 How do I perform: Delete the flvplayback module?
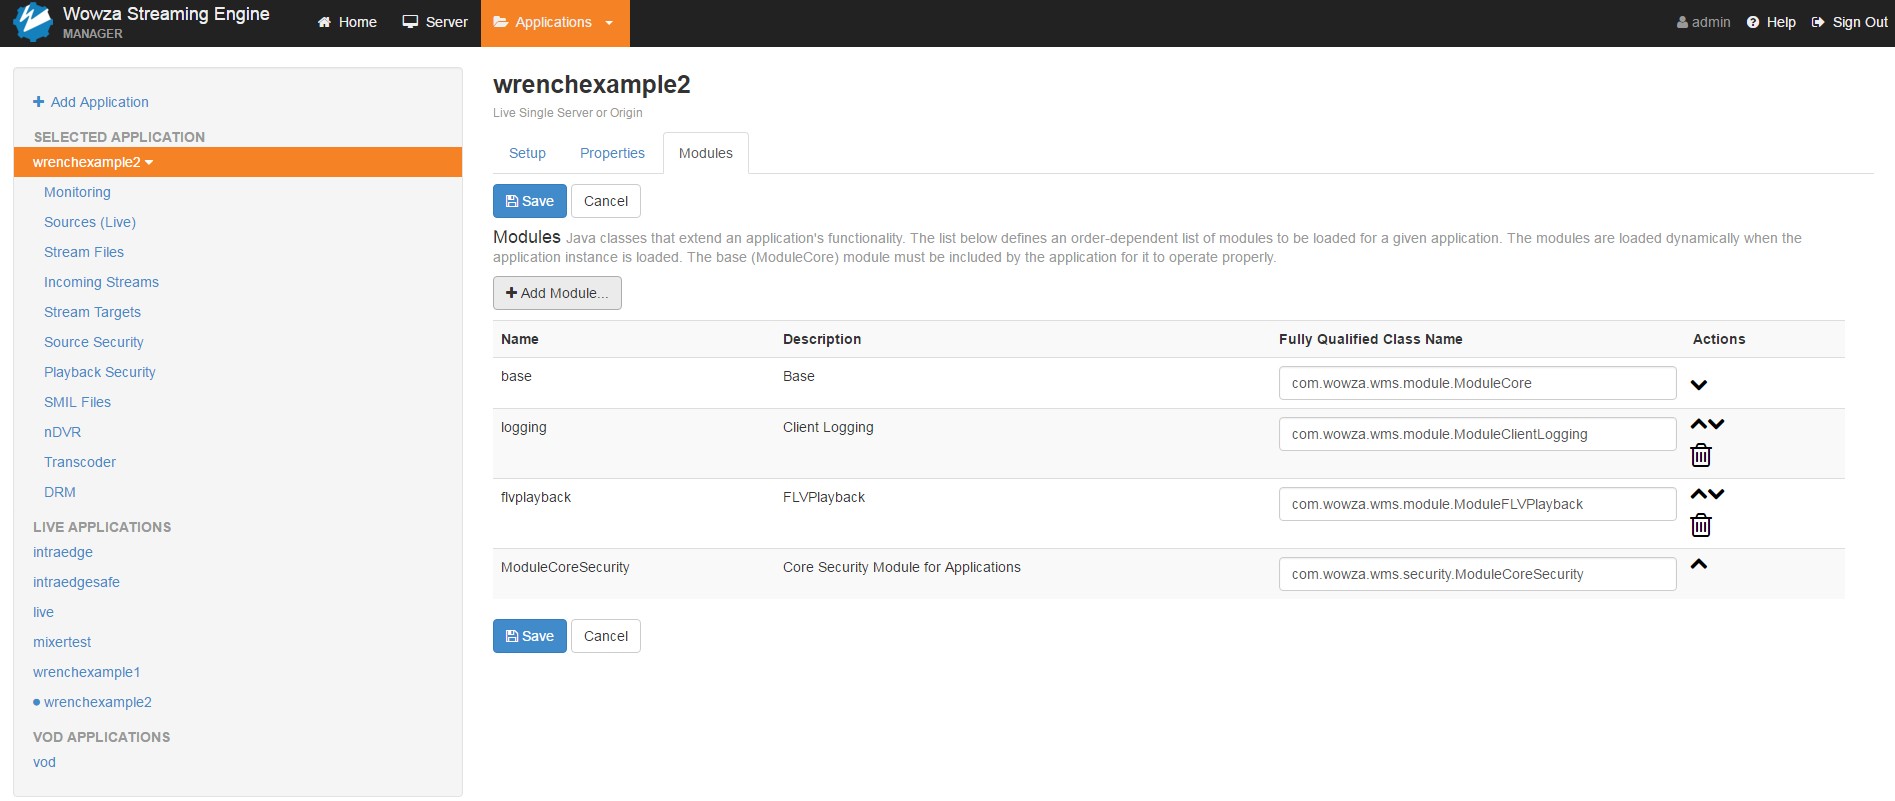pyautogui.click(x=1700, y=526)
